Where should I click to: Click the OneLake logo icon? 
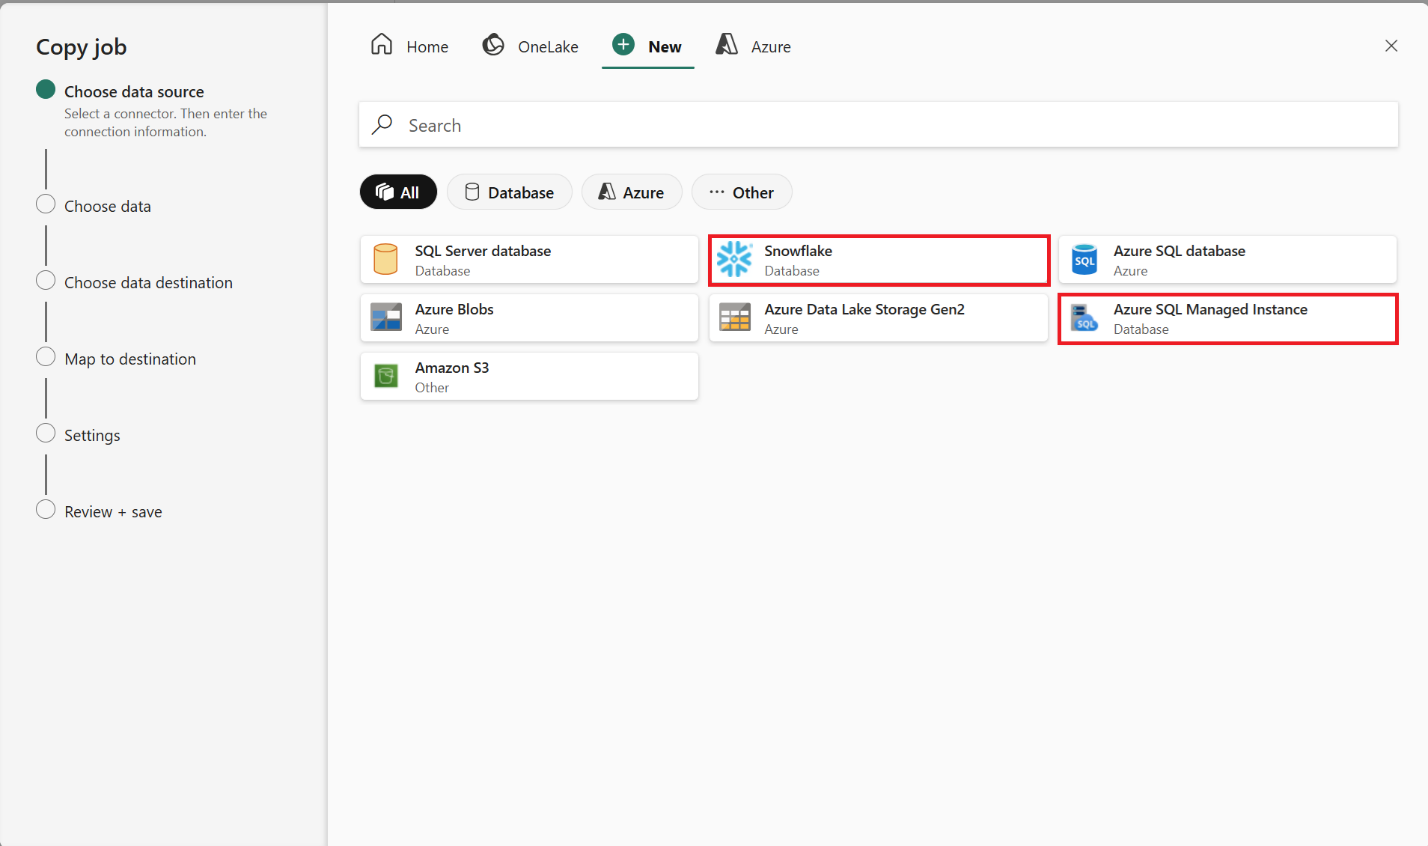click(x=493, y=45)
